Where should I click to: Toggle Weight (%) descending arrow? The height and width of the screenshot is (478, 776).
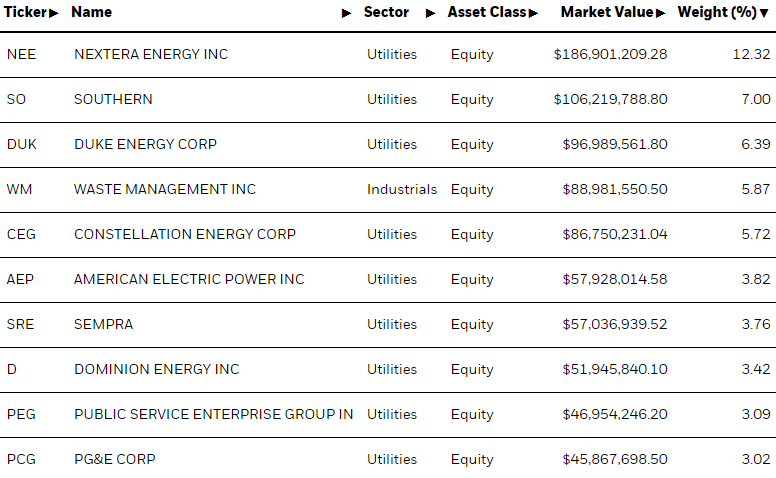pyautogui.click(x=764, y=13)
